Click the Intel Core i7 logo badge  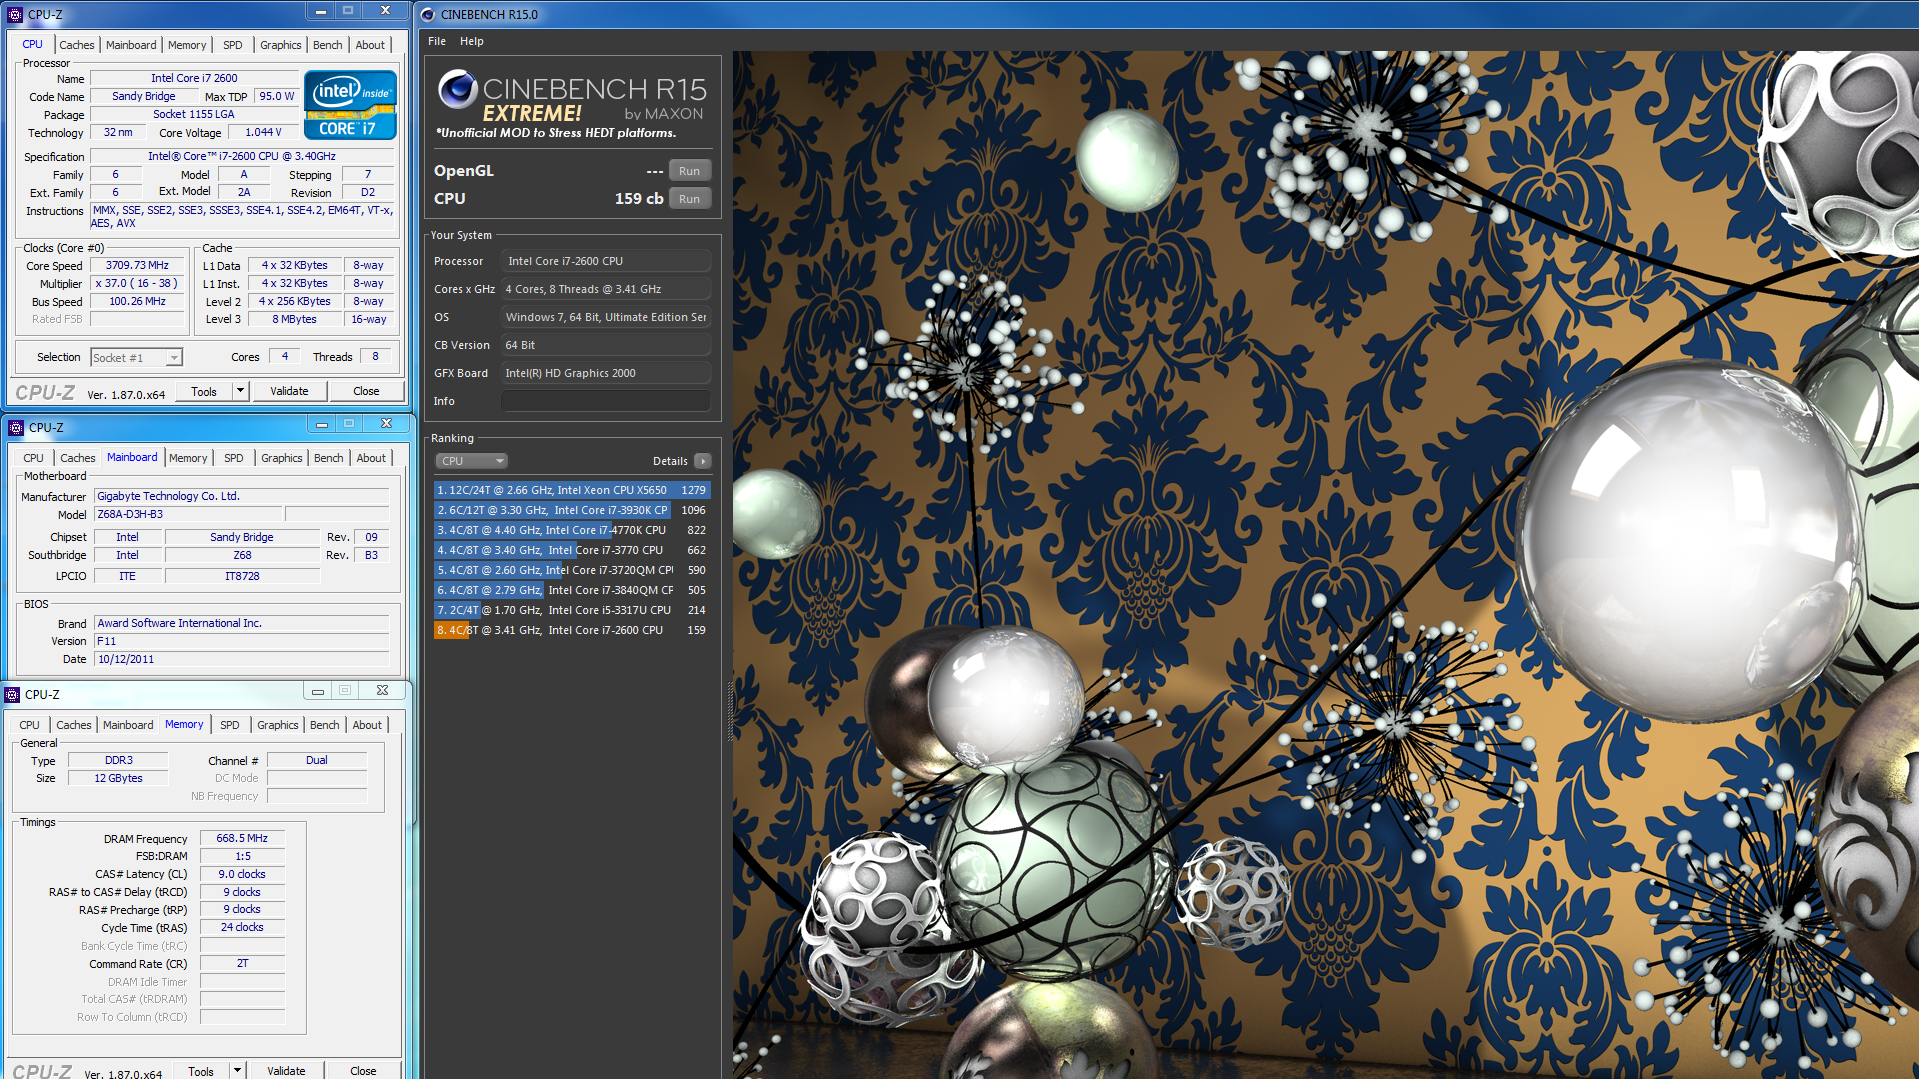350,105
